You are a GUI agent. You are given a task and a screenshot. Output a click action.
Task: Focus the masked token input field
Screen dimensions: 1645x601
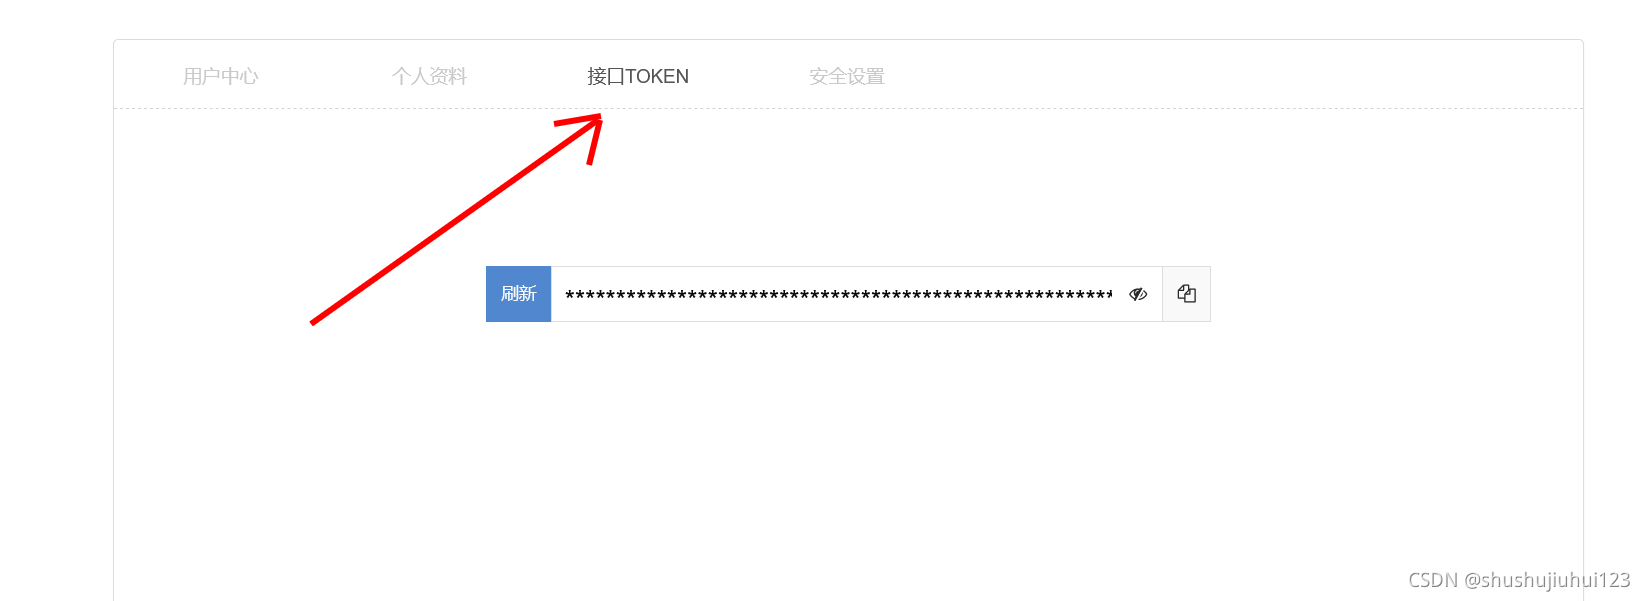[838, 294]
